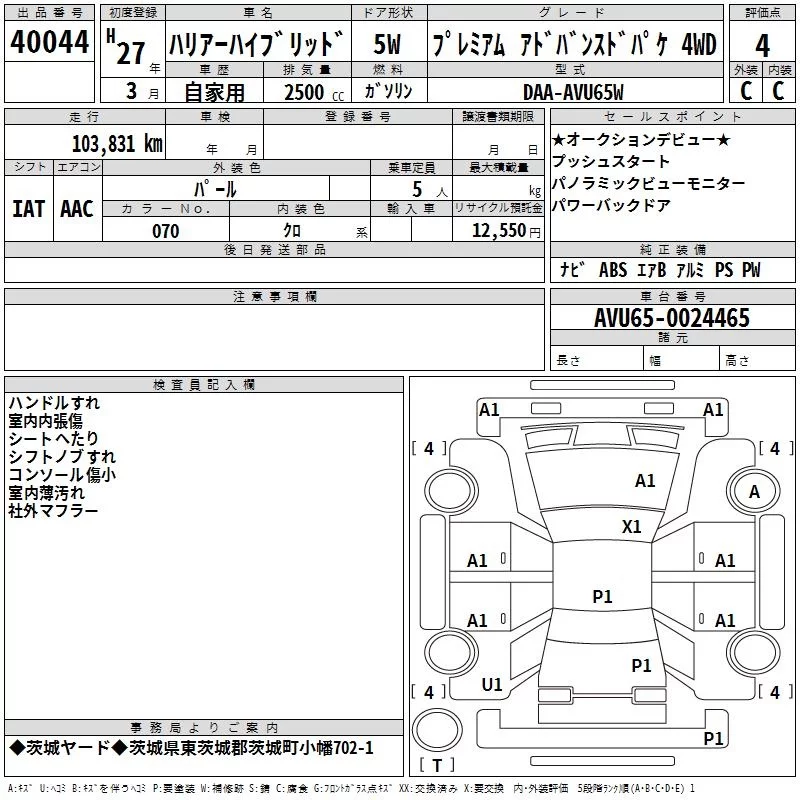Click the A1 mark at diagram top-left corner
Image resolution: width=800 pixels, height=800 pixels.
(489, 410)
